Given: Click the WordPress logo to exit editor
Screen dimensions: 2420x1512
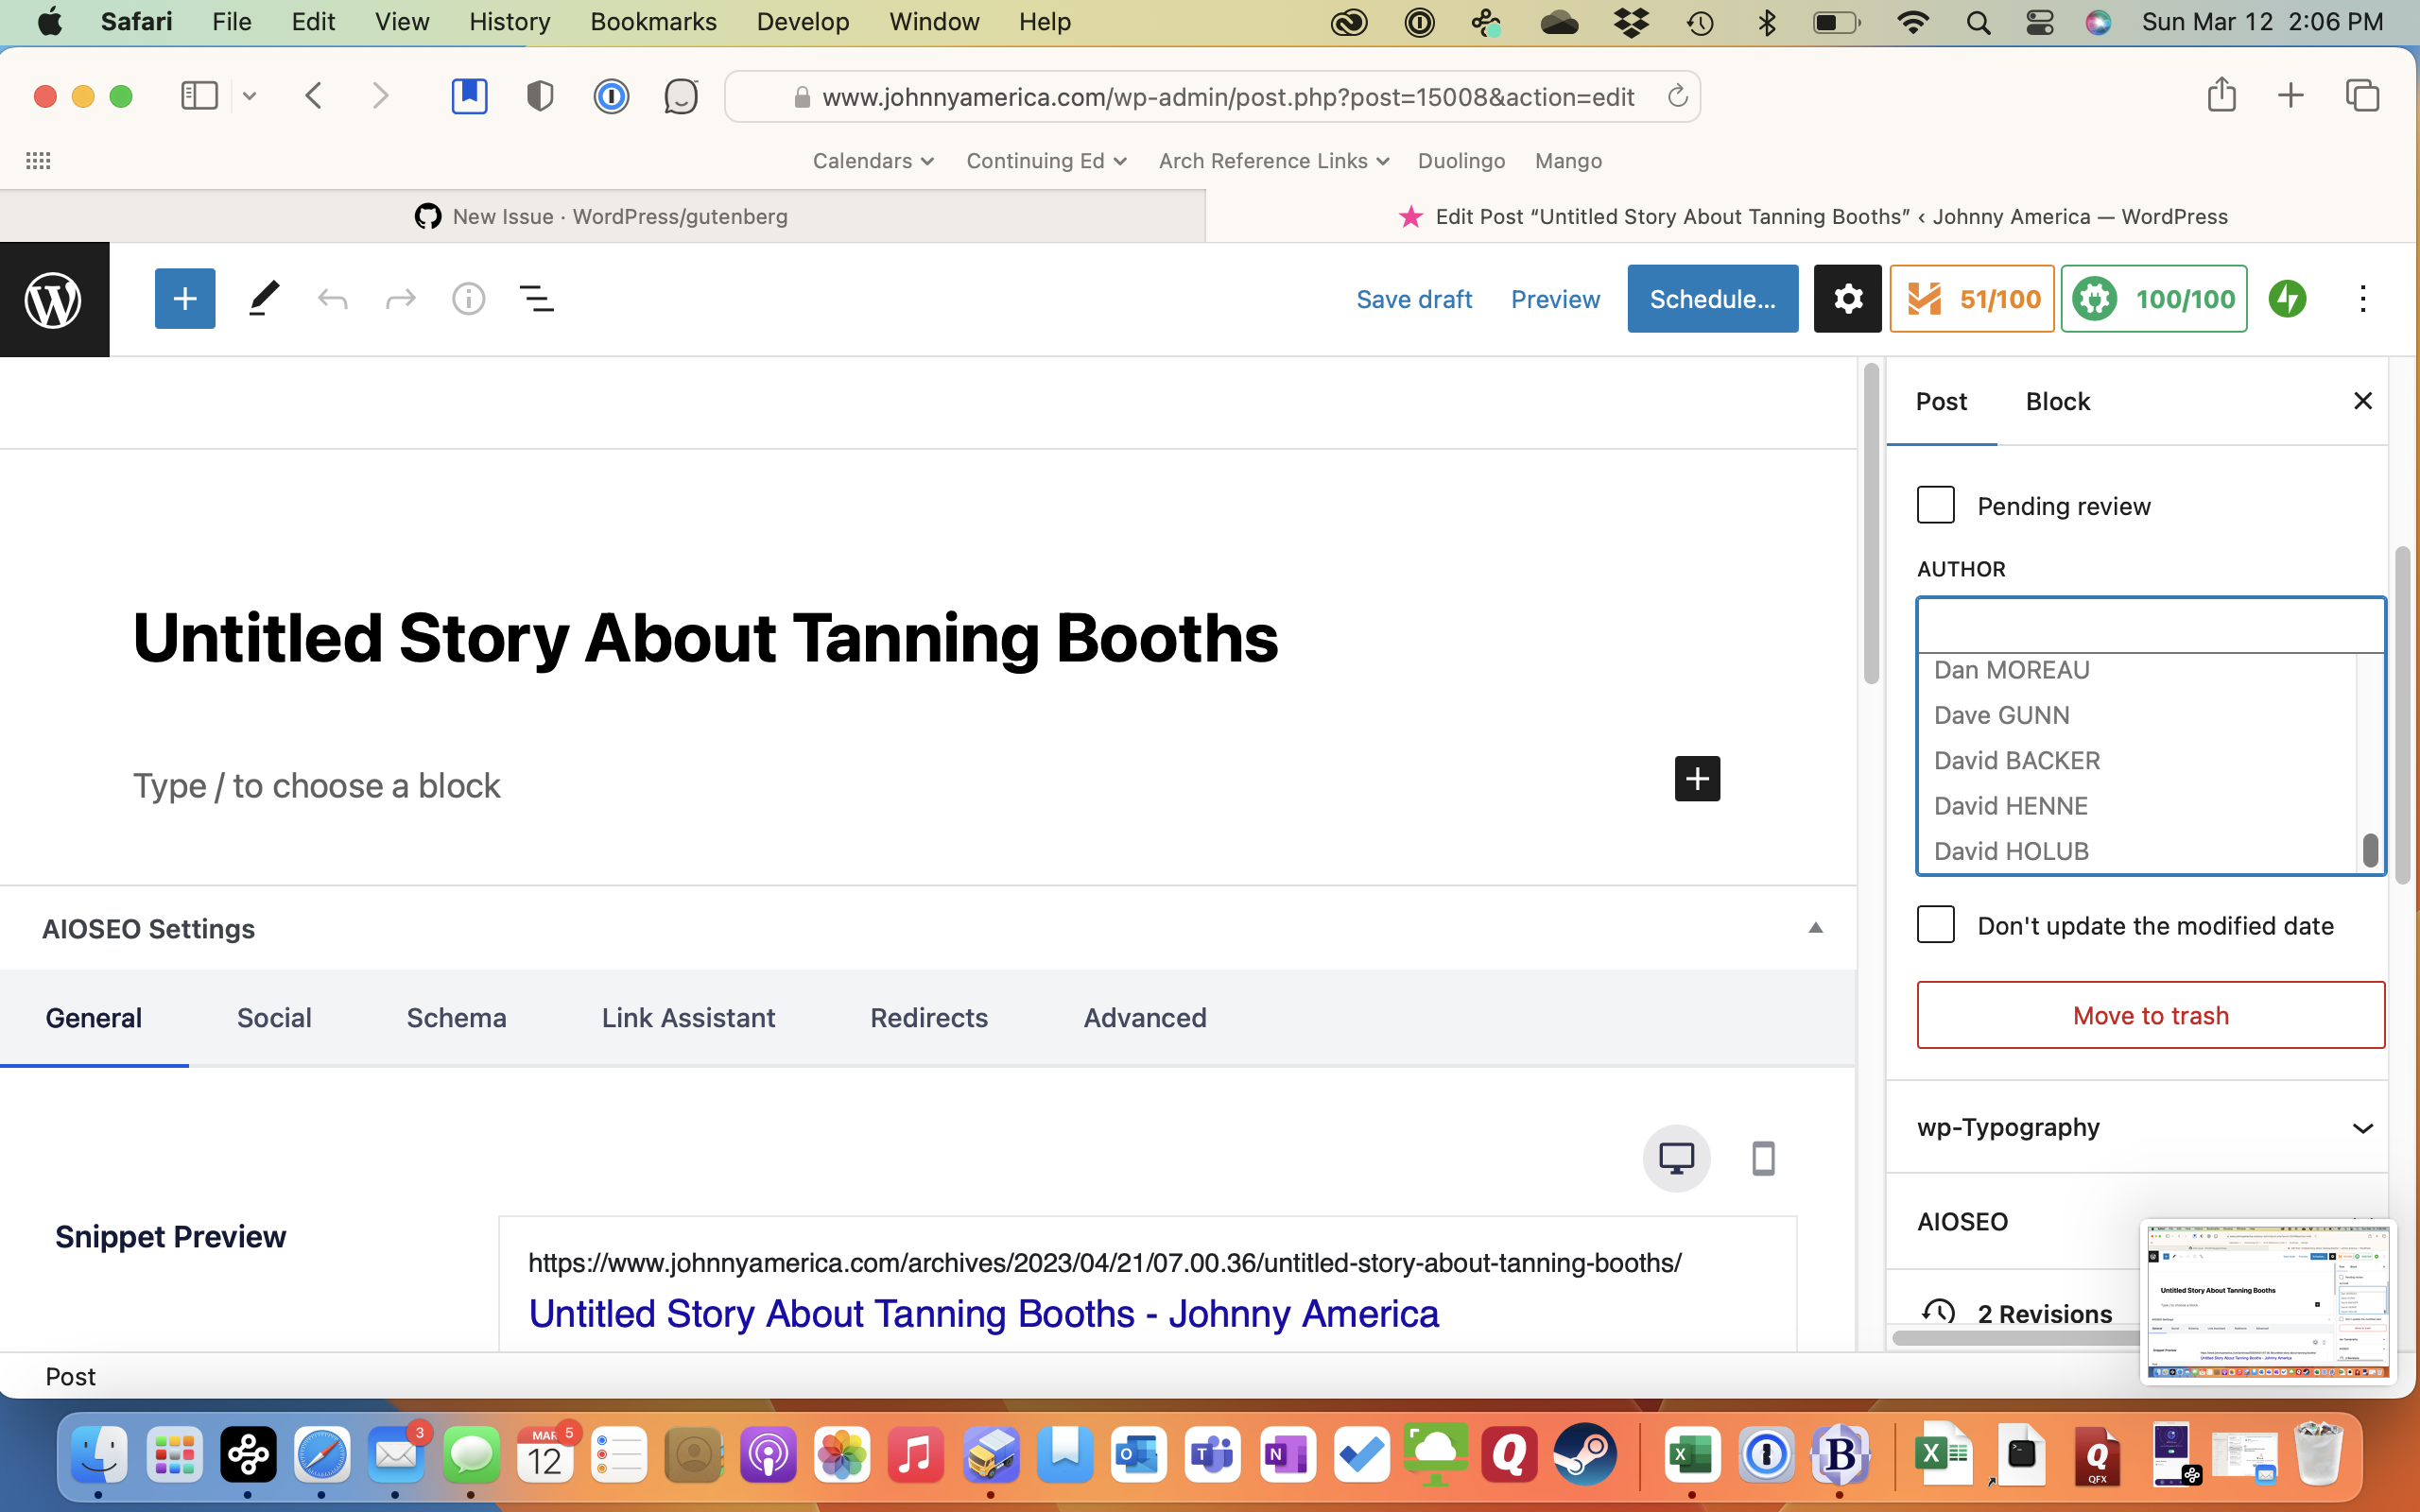Looking at the screenshot, I should [53, 298].
